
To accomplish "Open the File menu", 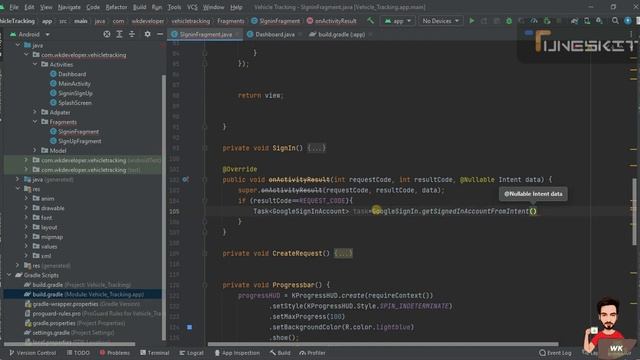I will click(x=14, y=7).
